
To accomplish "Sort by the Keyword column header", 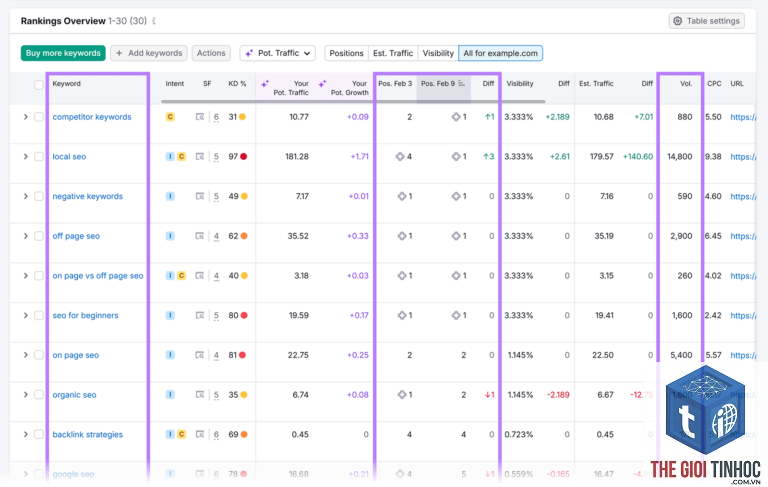I will coord(67,84).
